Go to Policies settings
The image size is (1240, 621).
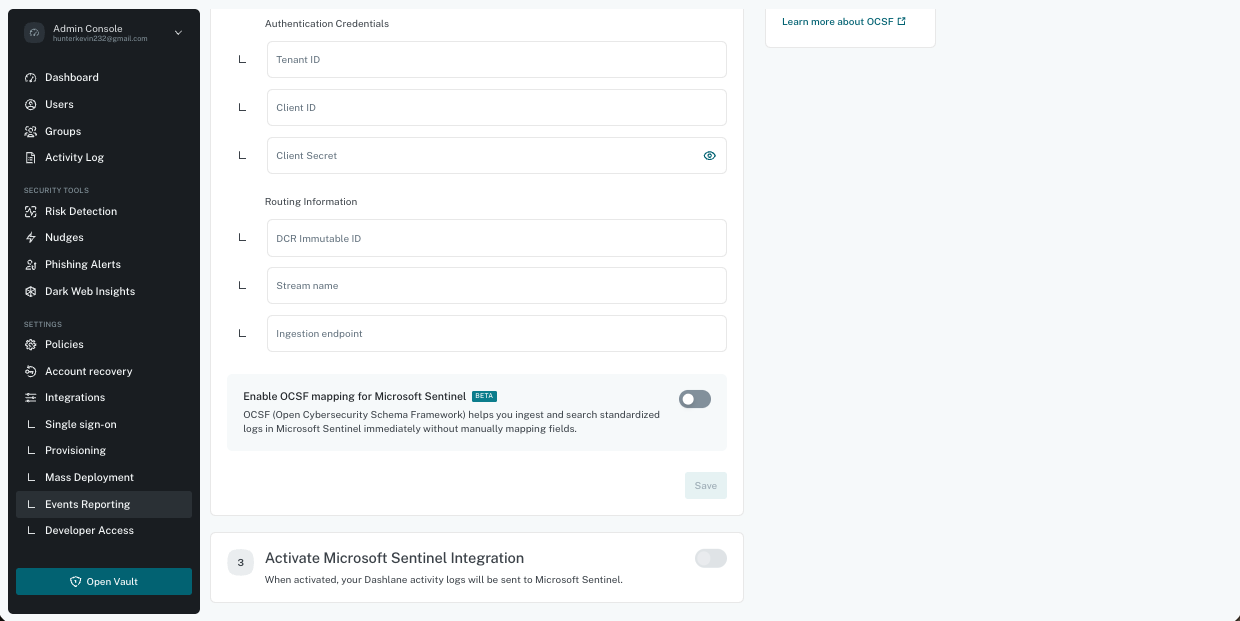point(104,344)
